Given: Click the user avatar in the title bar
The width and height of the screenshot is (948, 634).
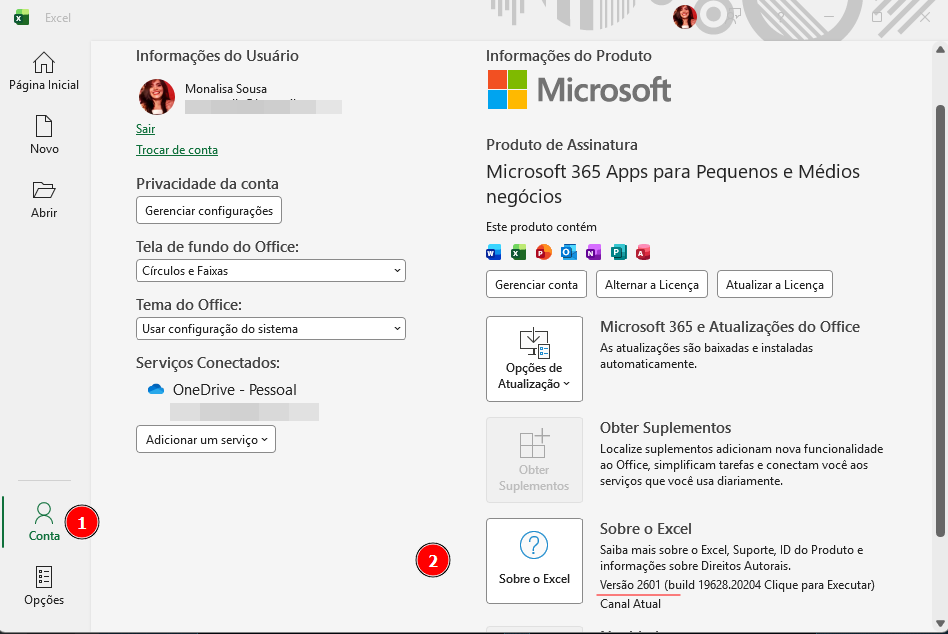Looking at the screenshot, I should pyautogui.click(x=684, y=17).
